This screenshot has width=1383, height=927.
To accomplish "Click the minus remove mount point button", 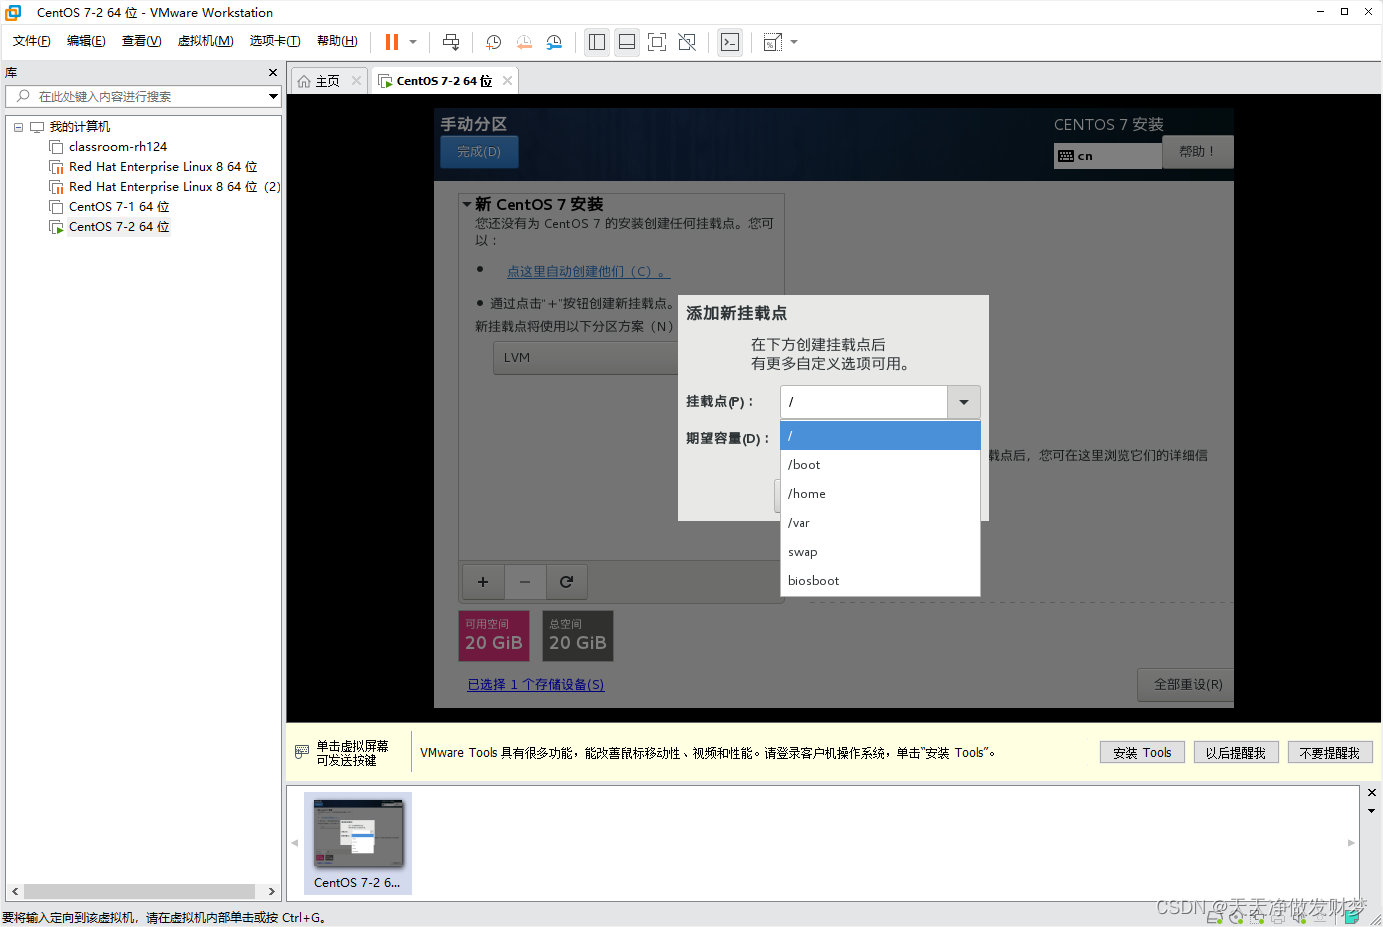I will coord(525,582).
